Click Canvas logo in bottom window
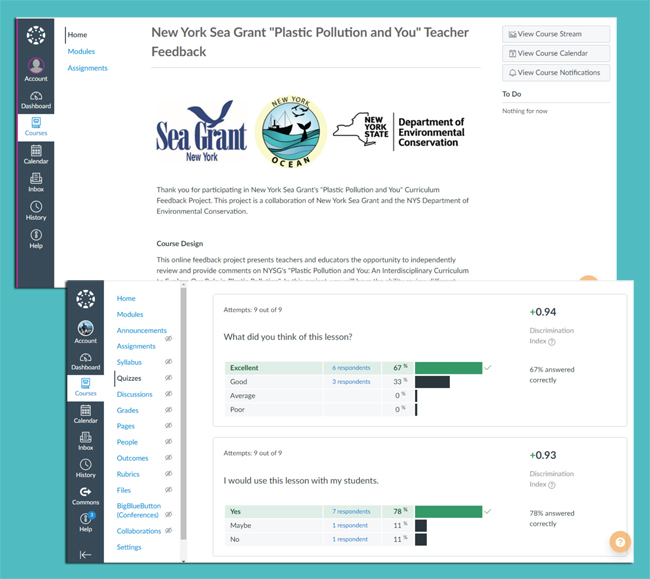 pyautogui.click(x=85, y=299)
